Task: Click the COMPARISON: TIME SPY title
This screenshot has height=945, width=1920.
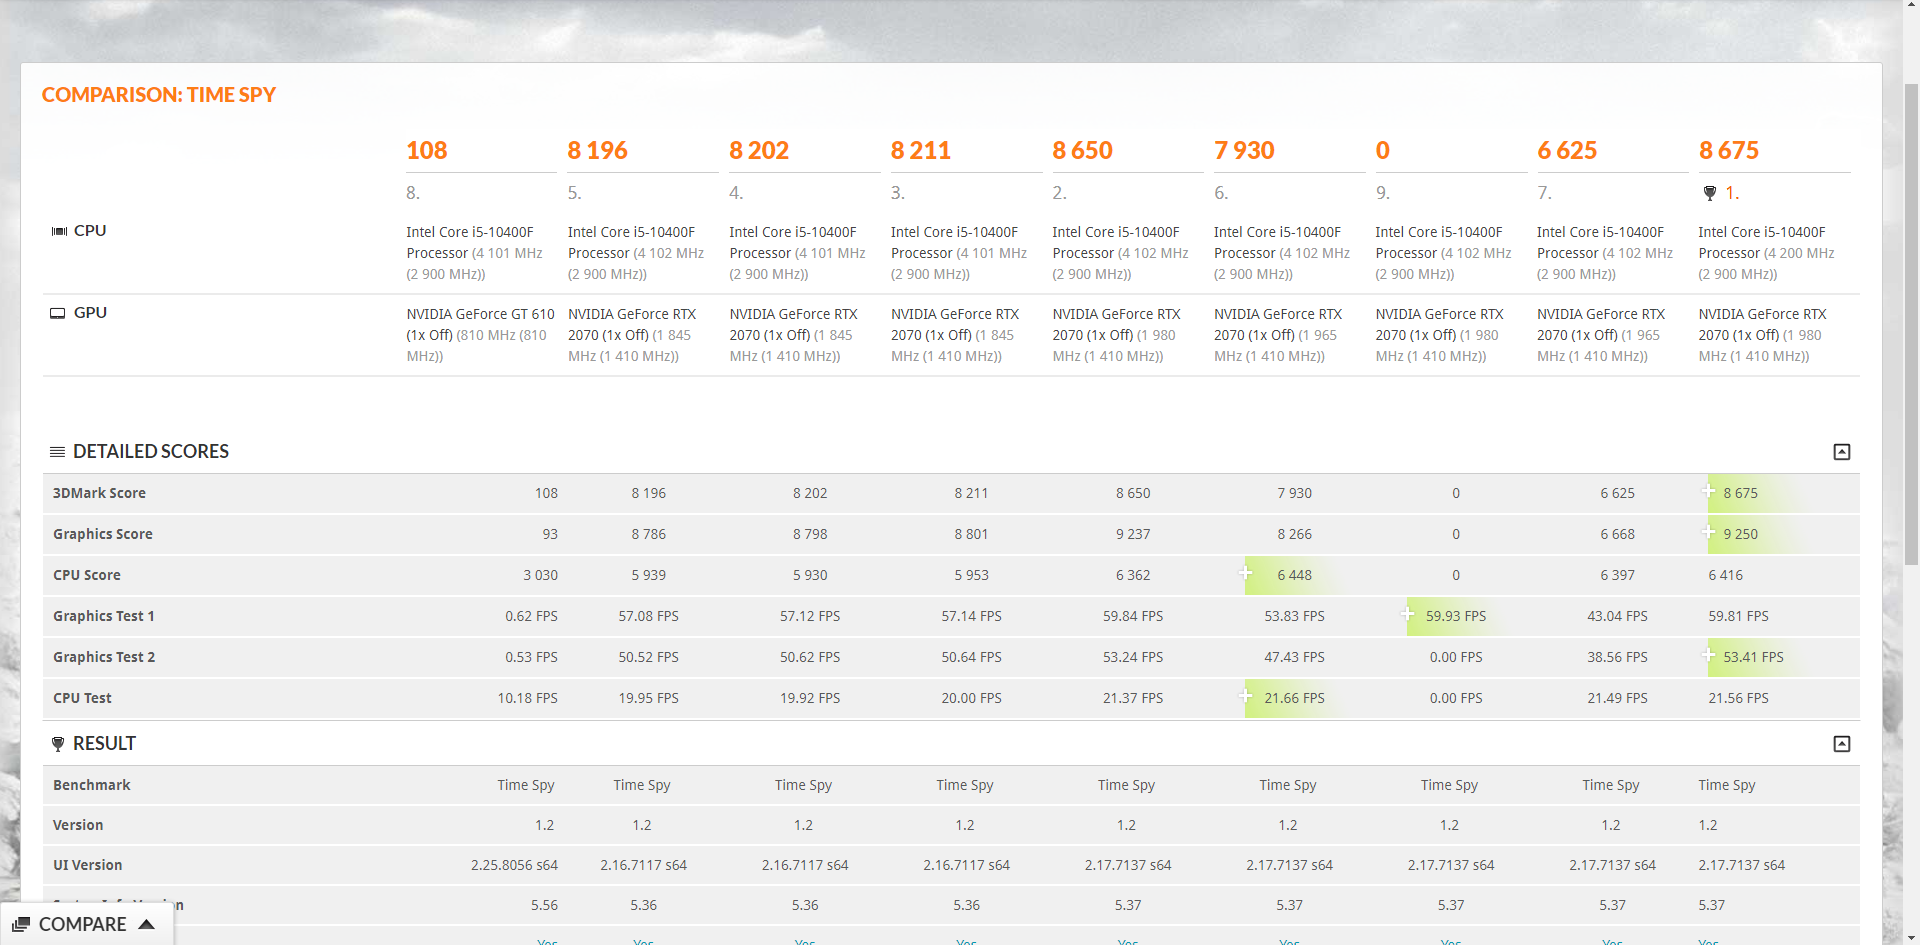Action: click(159, 95)
